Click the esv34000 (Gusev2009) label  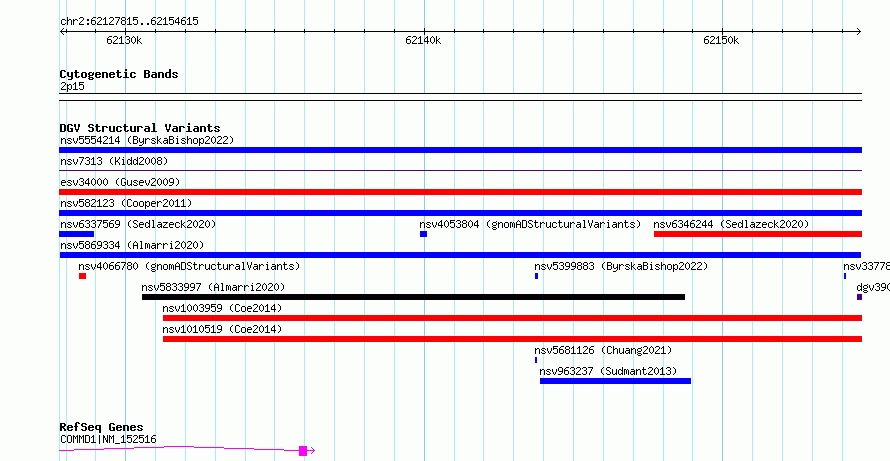(120, 182)
